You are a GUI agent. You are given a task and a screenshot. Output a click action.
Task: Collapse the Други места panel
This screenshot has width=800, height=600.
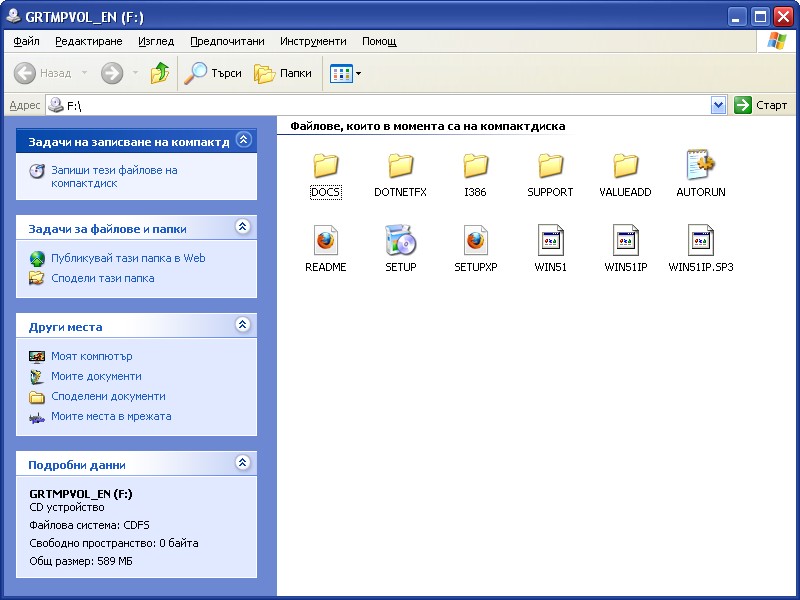click(x=243, y=324)
